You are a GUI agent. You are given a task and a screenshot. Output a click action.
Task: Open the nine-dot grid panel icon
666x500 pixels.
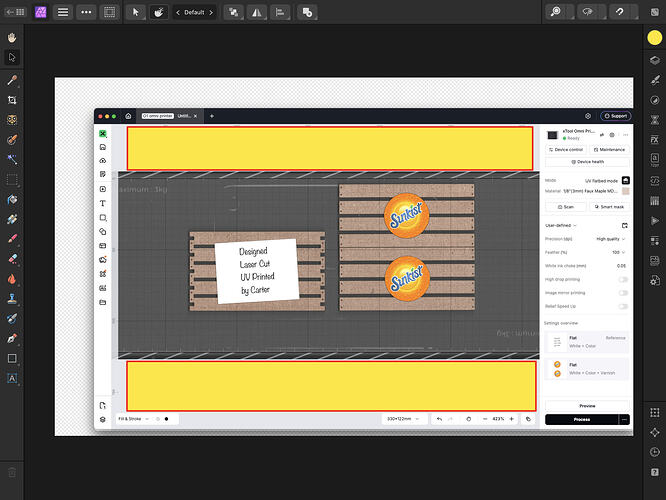coord(655,412)
